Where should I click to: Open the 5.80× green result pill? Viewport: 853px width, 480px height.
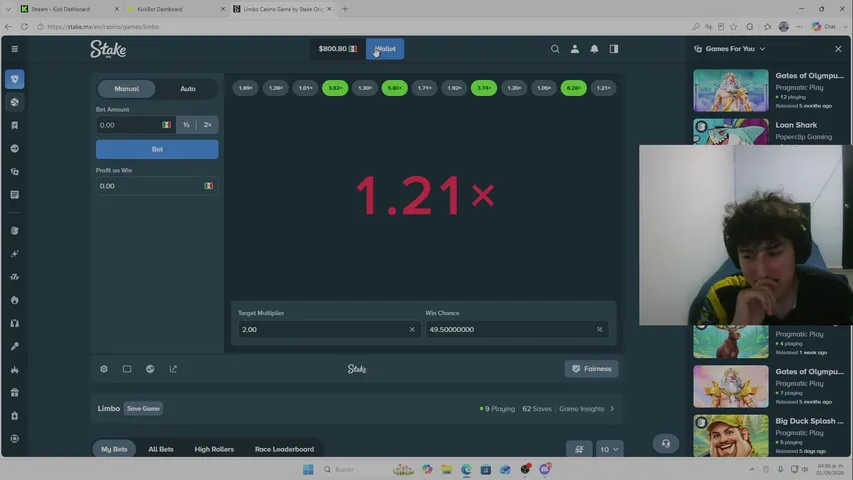394,88
